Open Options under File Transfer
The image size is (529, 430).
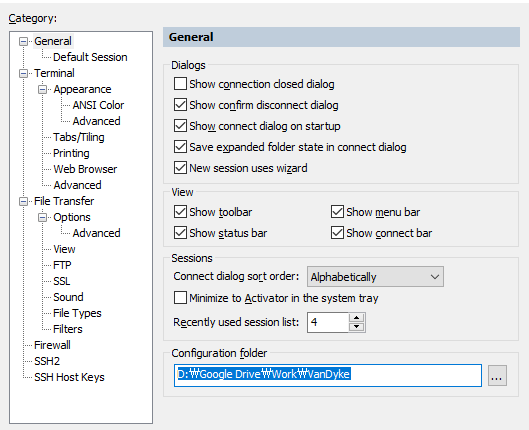point(72,217)
